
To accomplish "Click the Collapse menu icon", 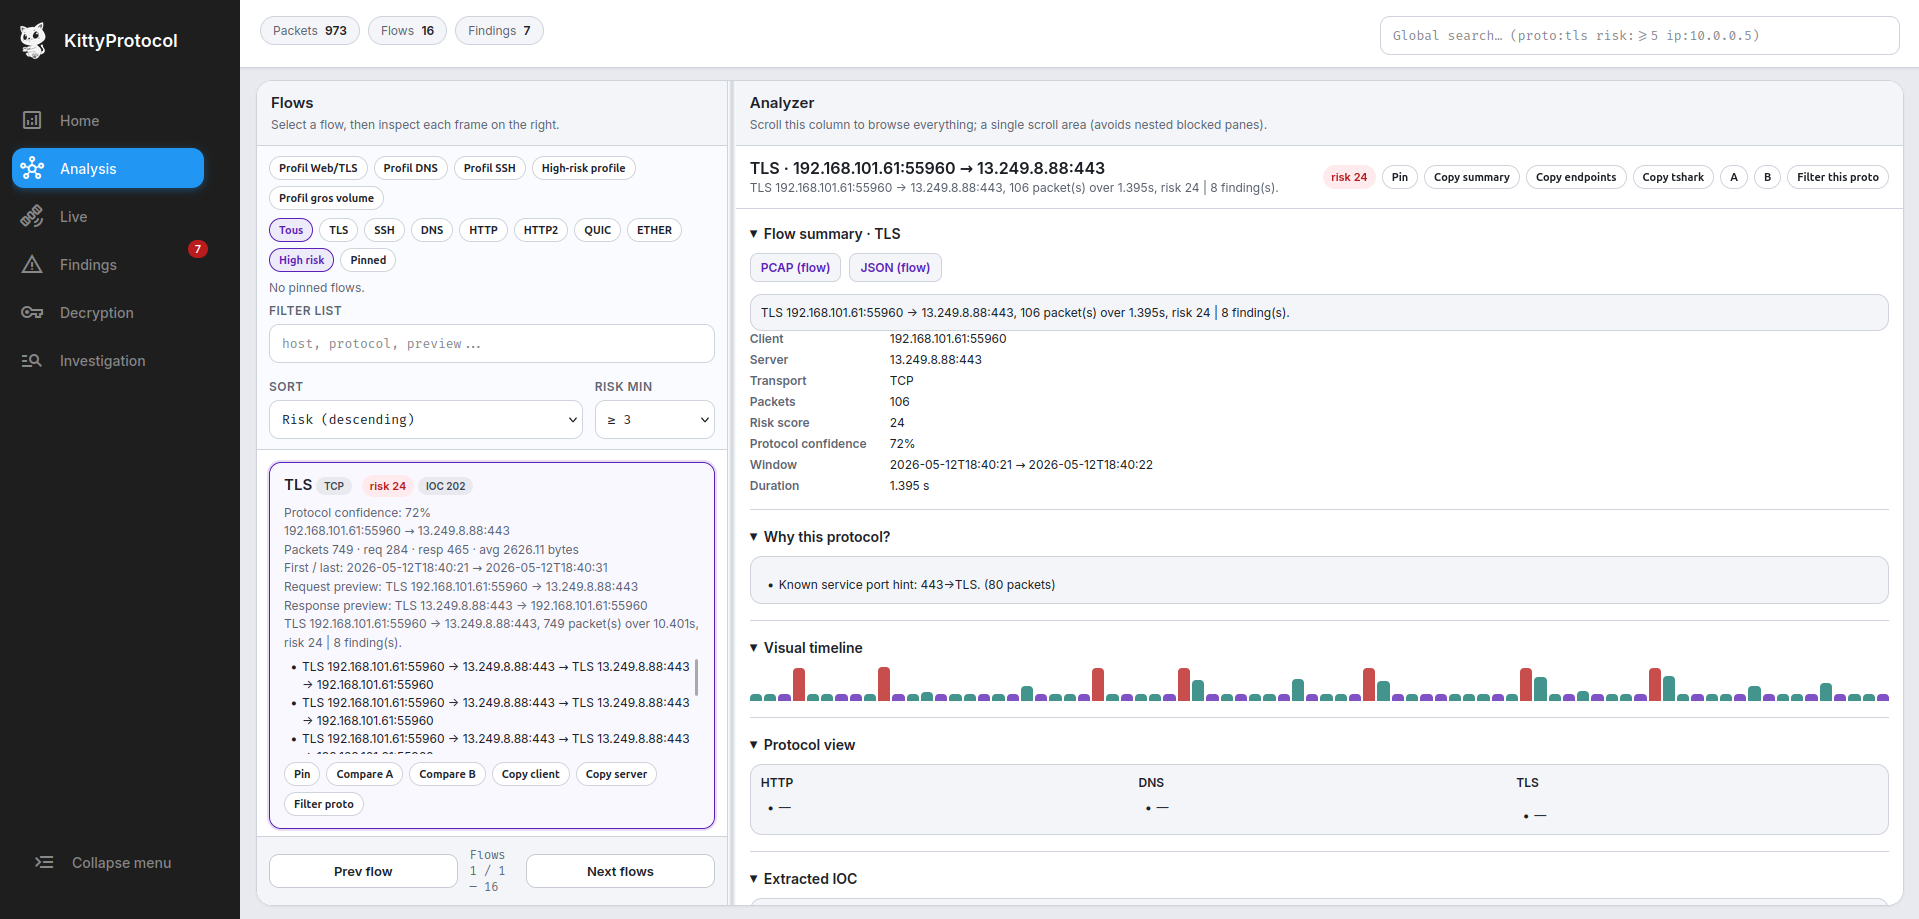I will click(x=44, y=863).
